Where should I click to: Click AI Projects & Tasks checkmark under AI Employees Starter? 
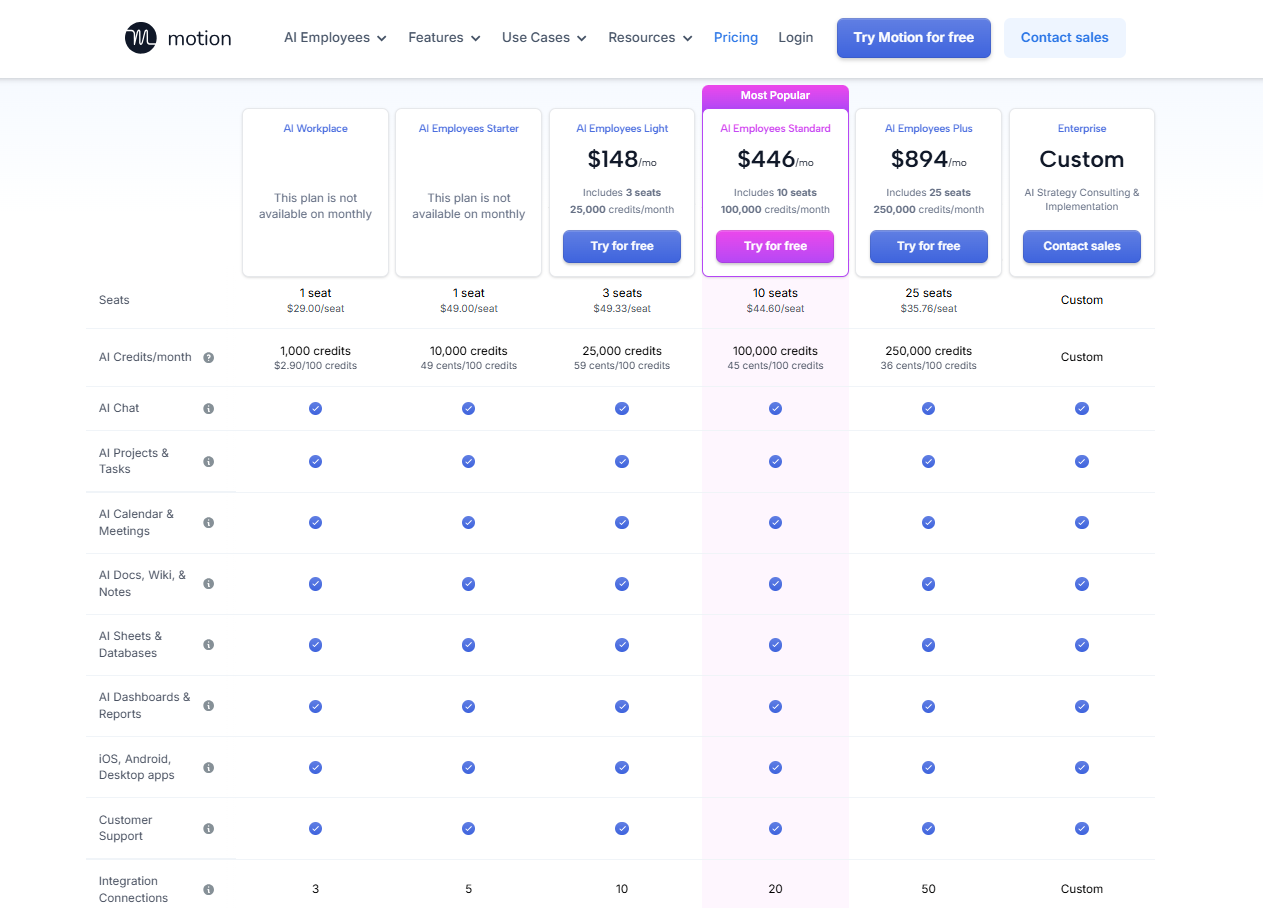pos(468,461)
